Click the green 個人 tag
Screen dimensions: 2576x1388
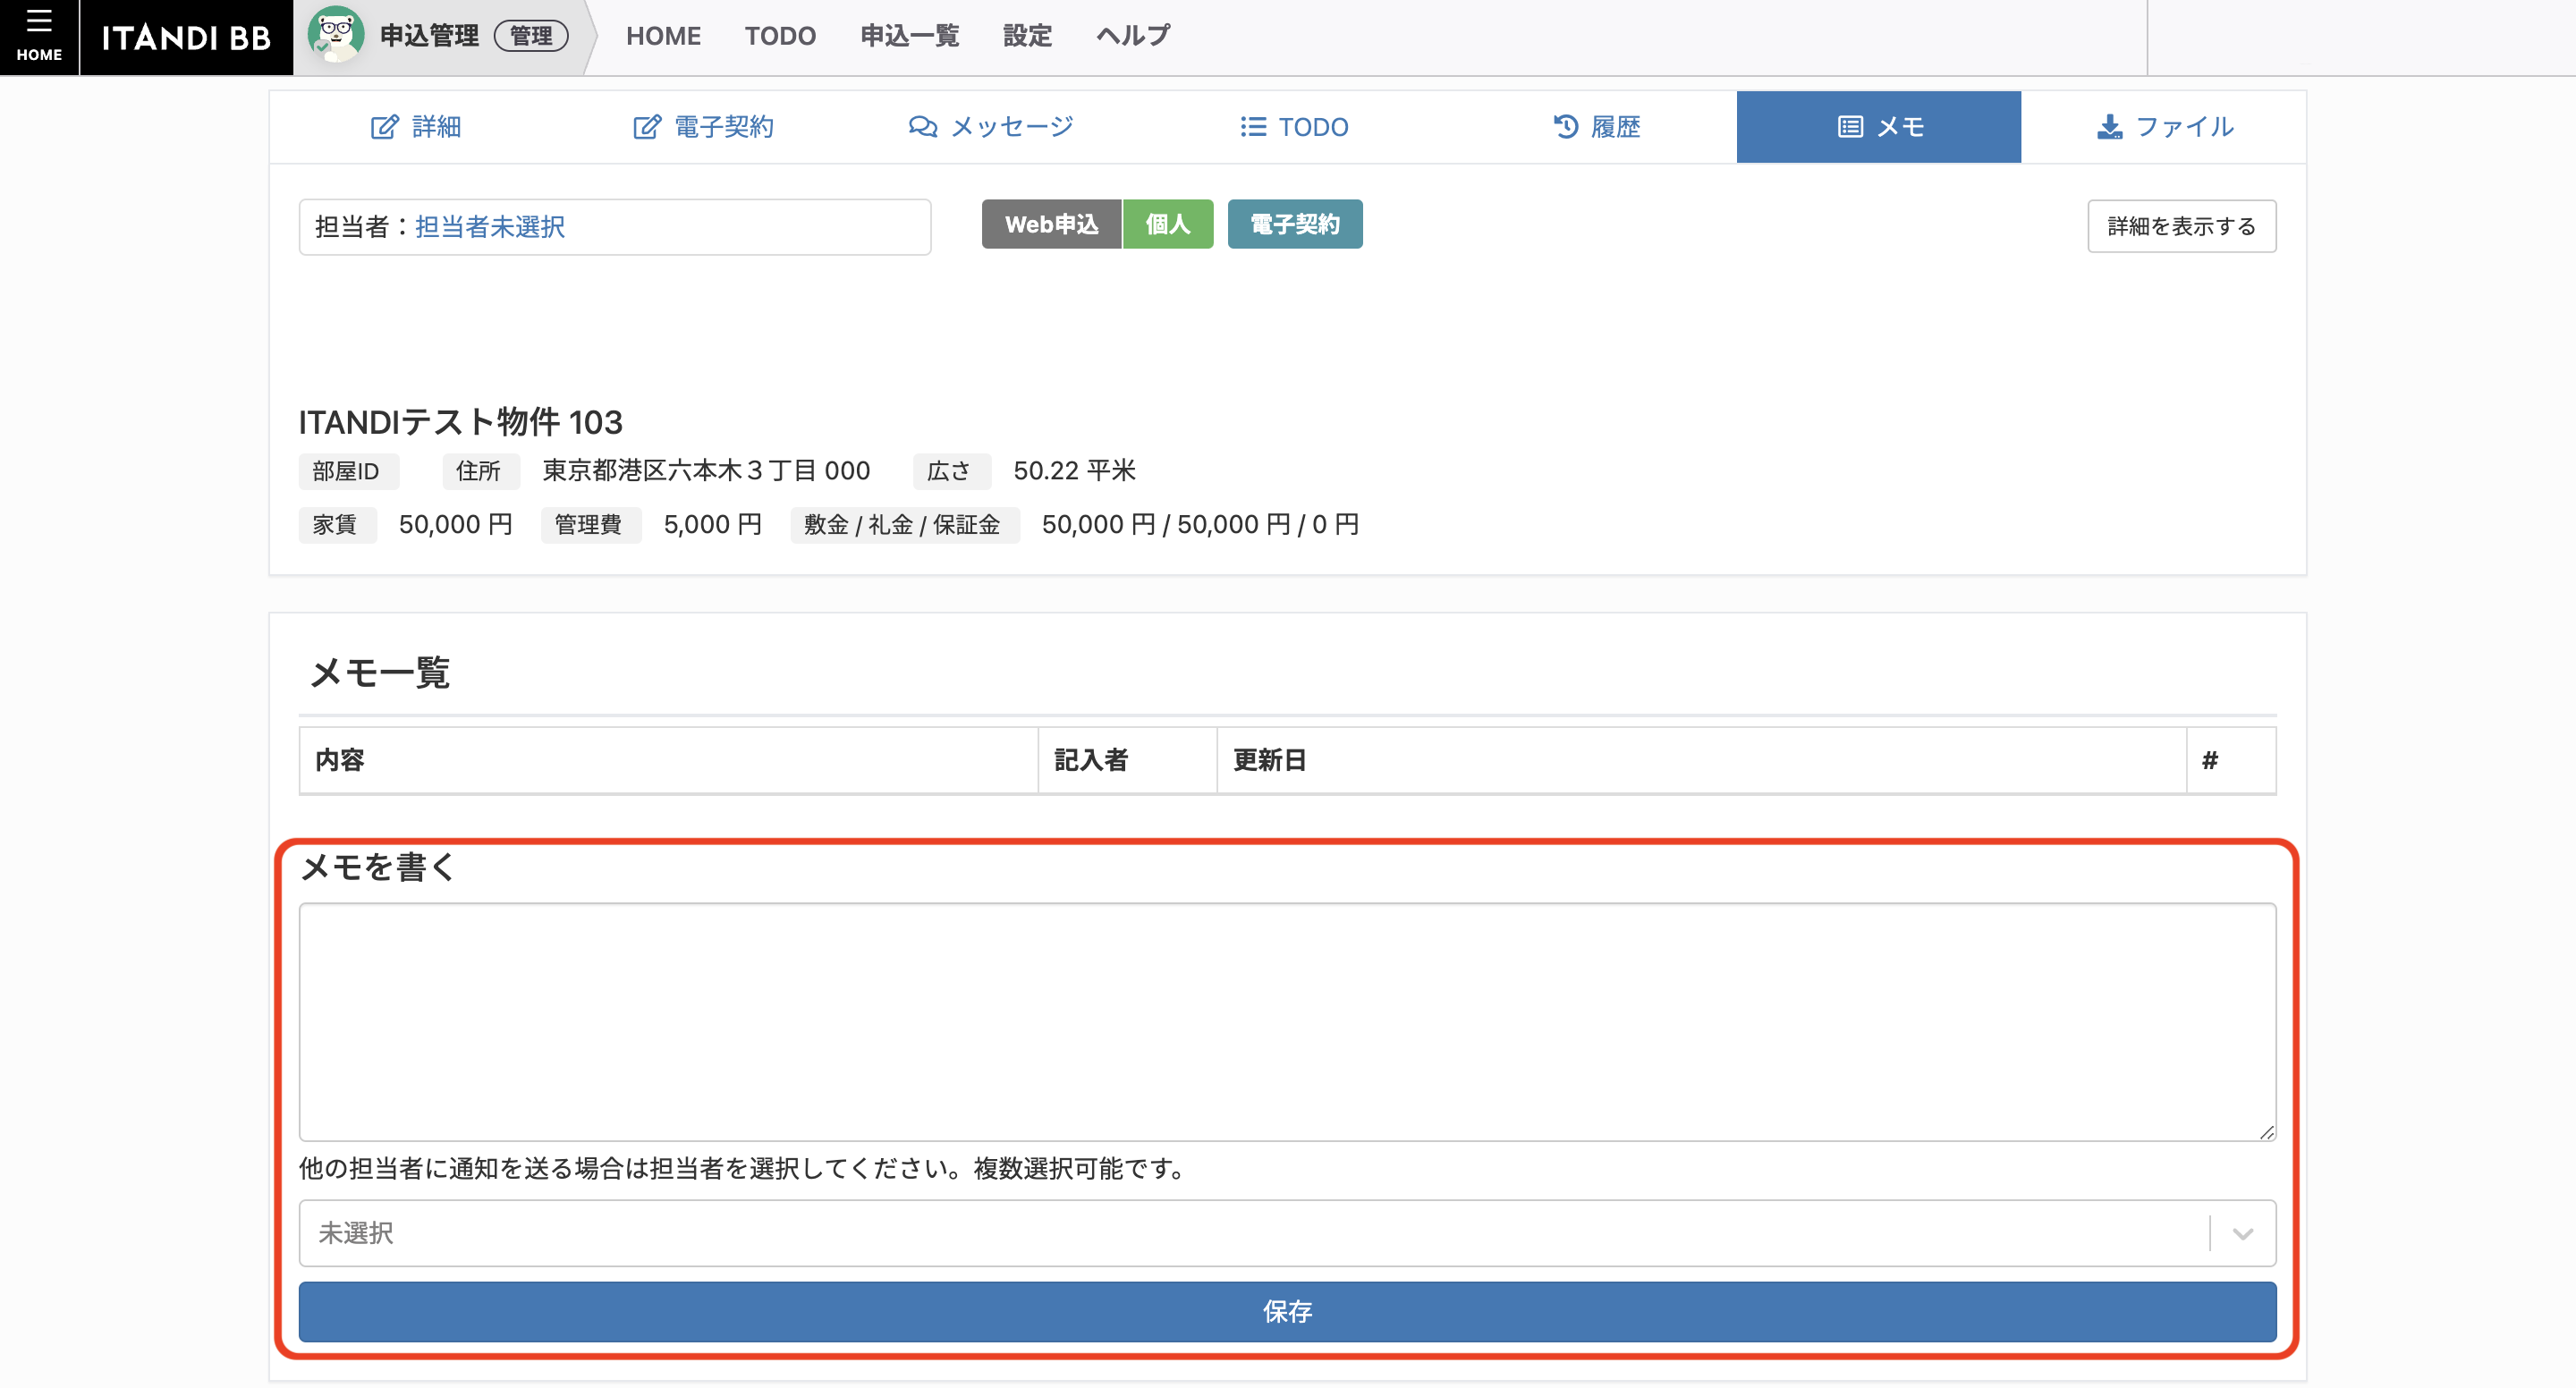1168,224
